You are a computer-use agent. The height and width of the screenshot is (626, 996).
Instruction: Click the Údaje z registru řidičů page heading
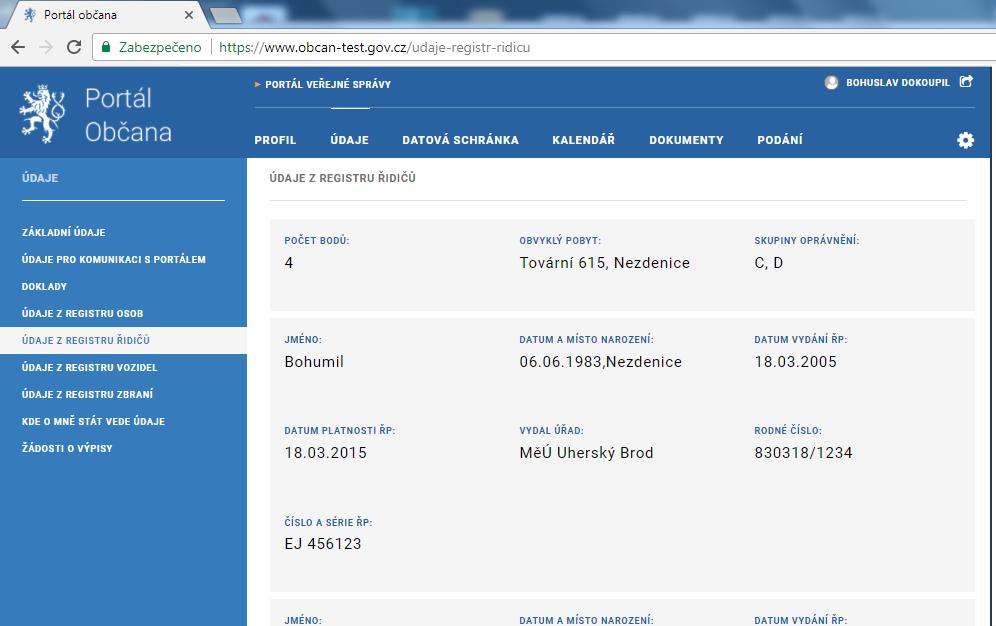coord(342,178)
